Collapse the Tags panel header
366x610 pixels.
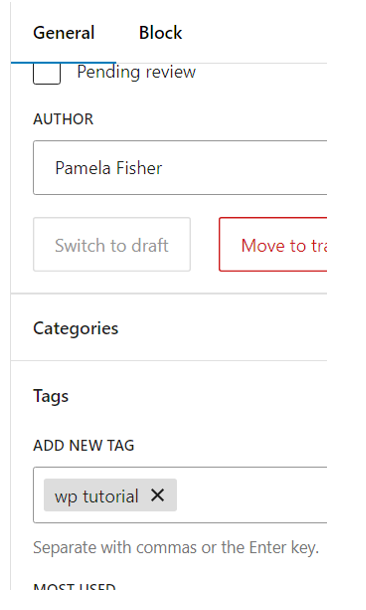[x=169, y=396]
